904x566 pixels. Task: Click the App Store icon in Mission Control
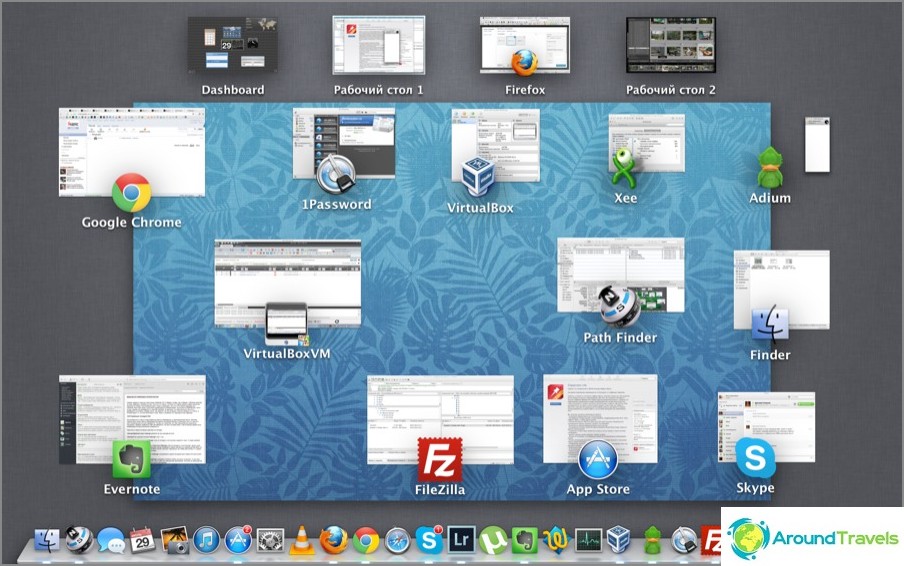598,460
